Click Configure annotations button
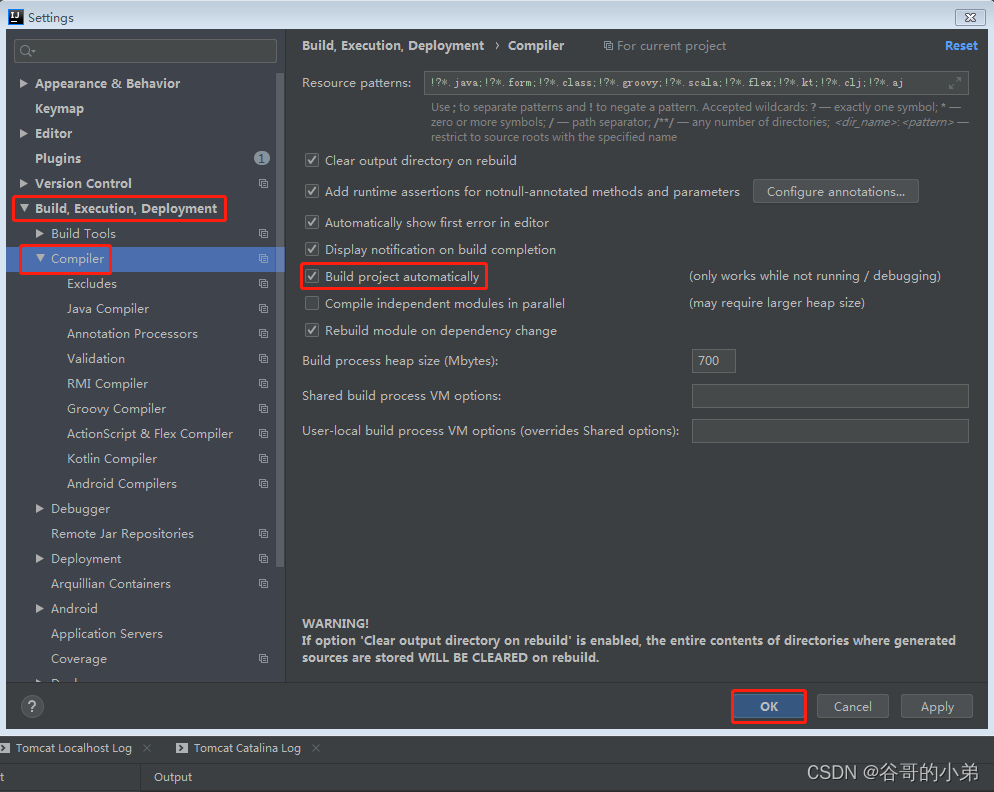The width and height of the screenshot is (994, 792). click(836, 192)
